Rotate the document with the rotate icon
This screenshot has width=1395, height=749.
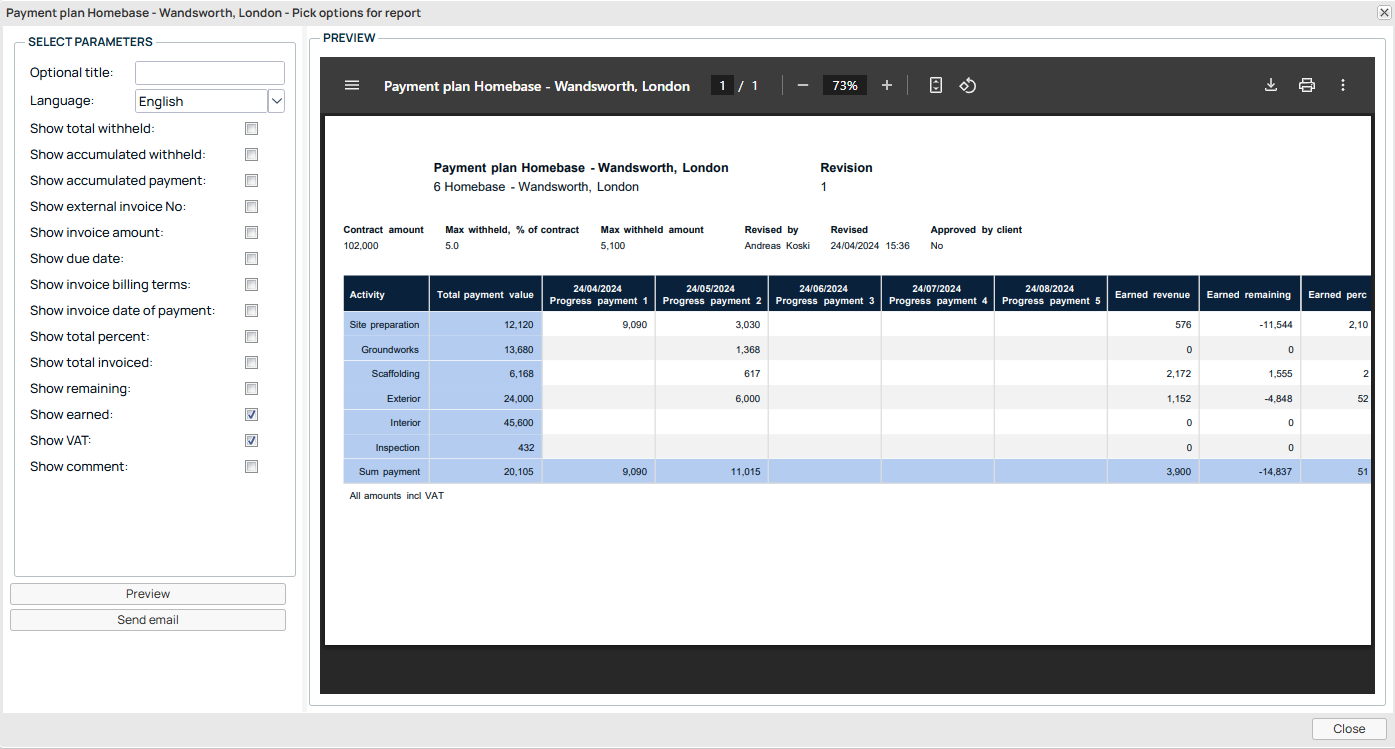click(967, 85)
